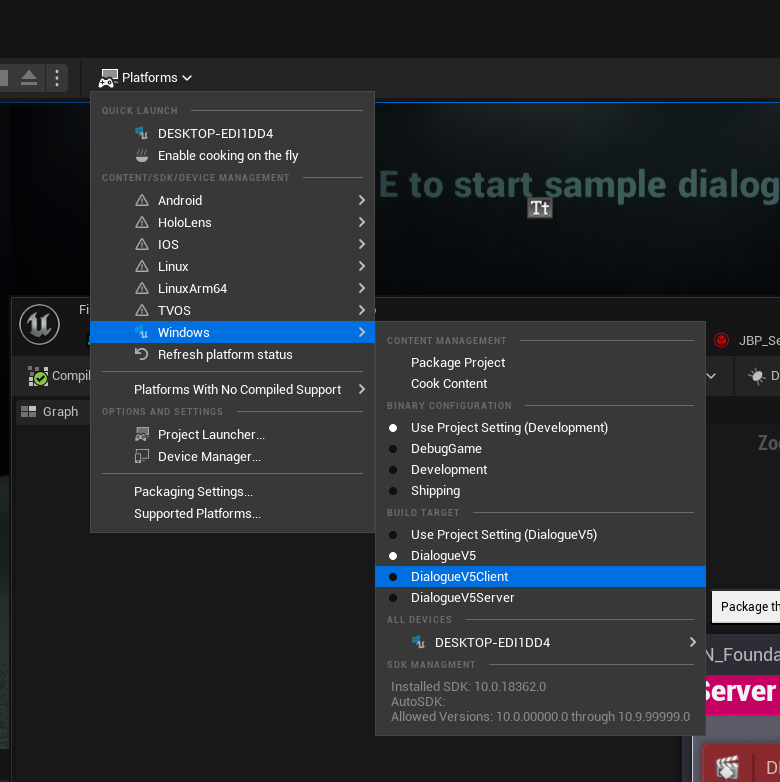Select the Shipping binary configuration
The height and width of the screenshot is (782, 780).
(x=435, y=491)
